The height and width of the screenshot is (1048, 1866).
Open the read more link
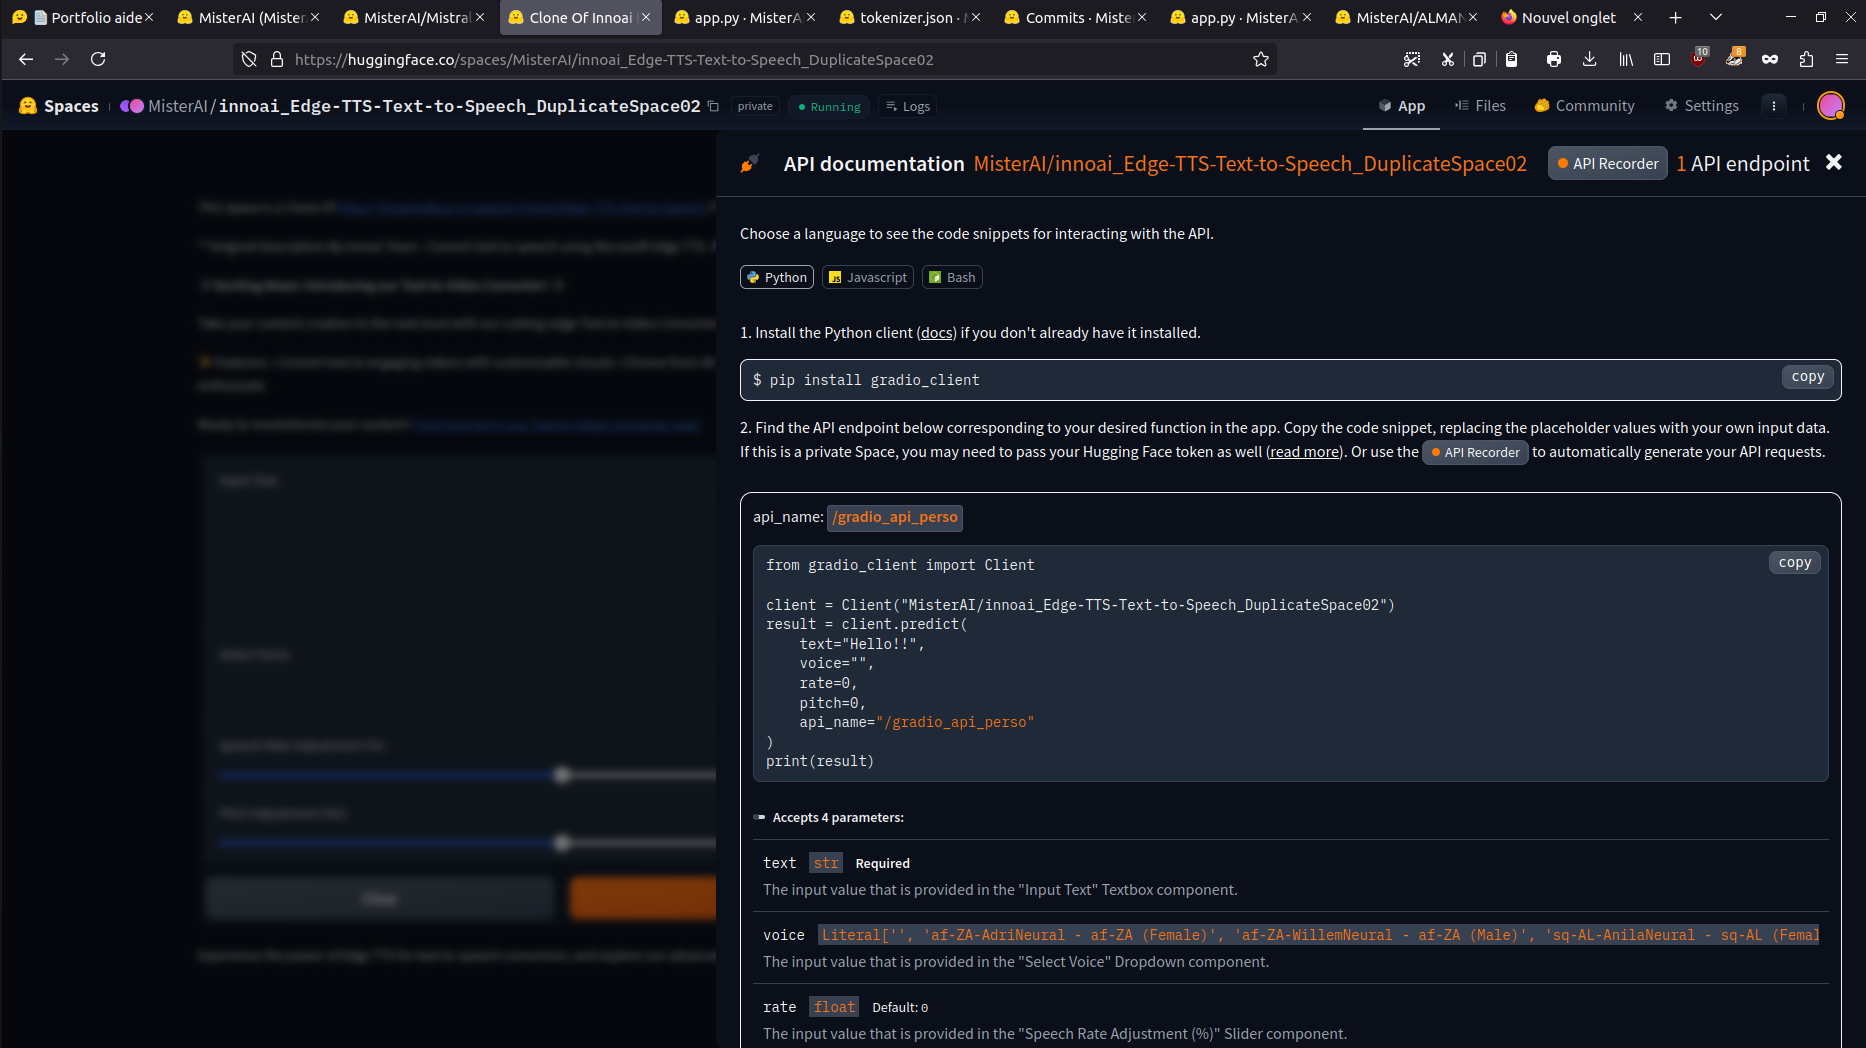coord(1304,452)
